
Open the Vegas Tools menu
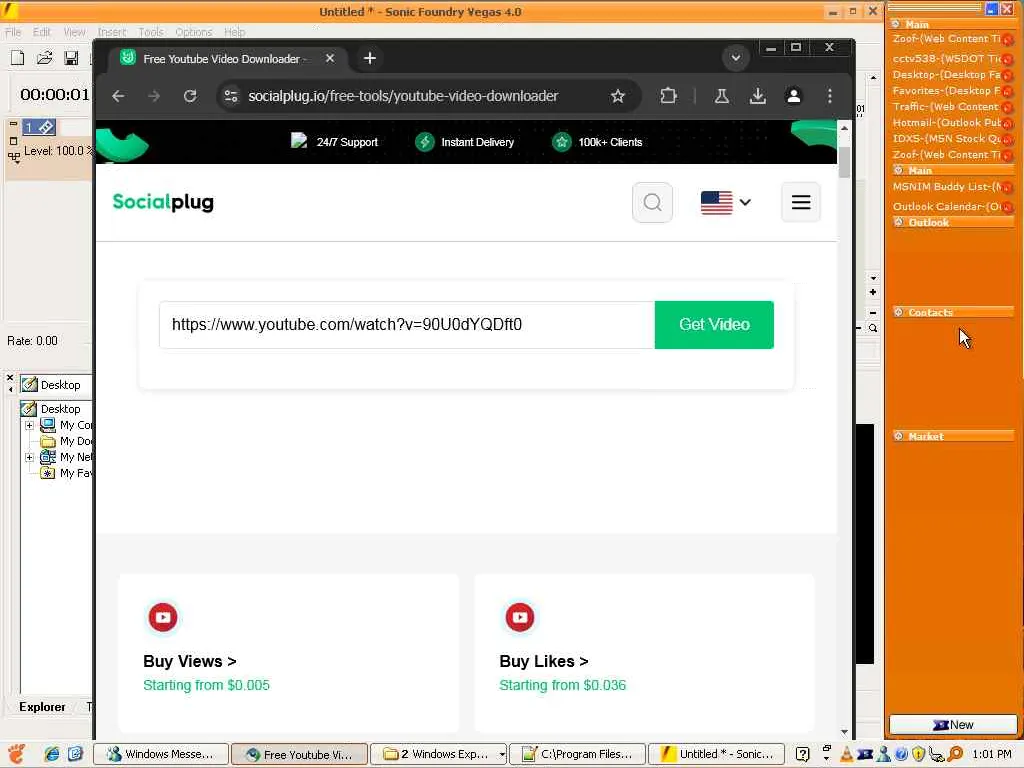tap(151, 32)
